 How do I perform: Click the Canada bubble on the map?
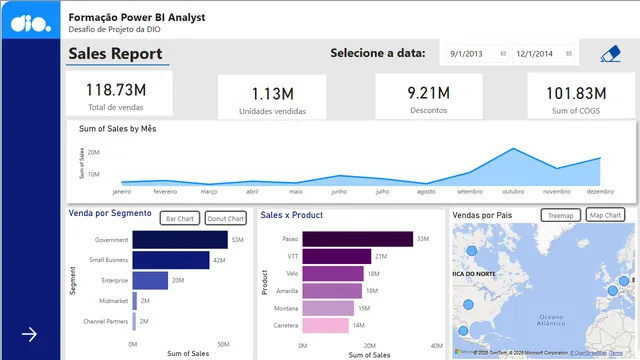(471, 251)
